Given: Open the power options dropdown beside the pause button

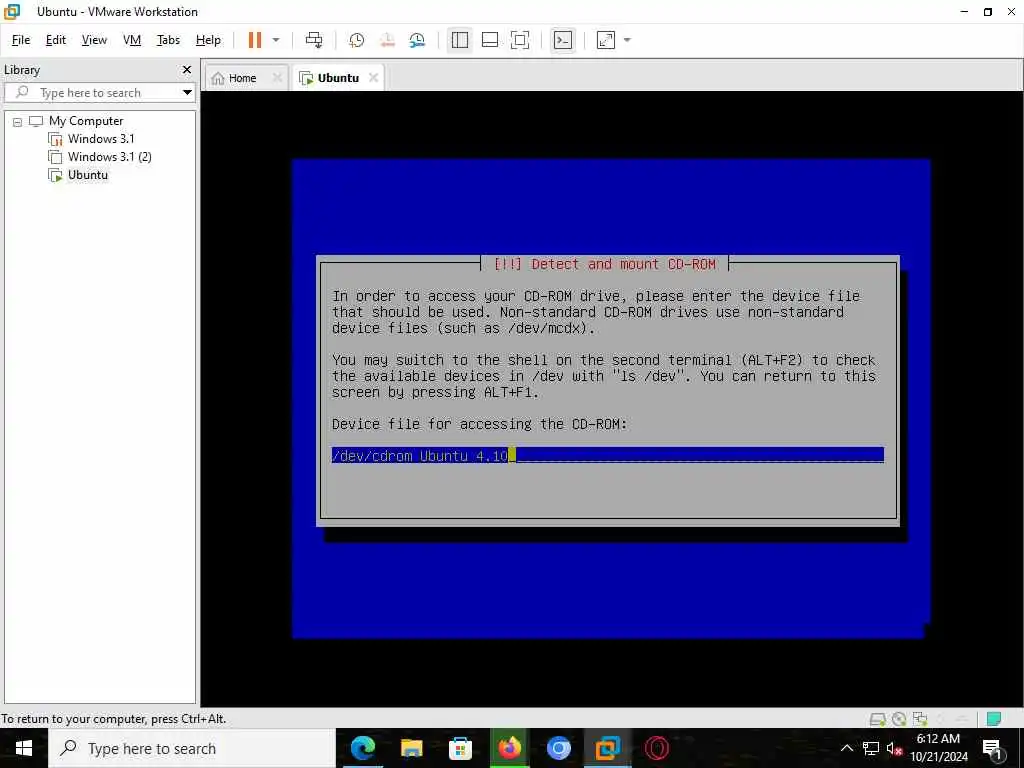Looking at the screenshot, I should (276, 40).
